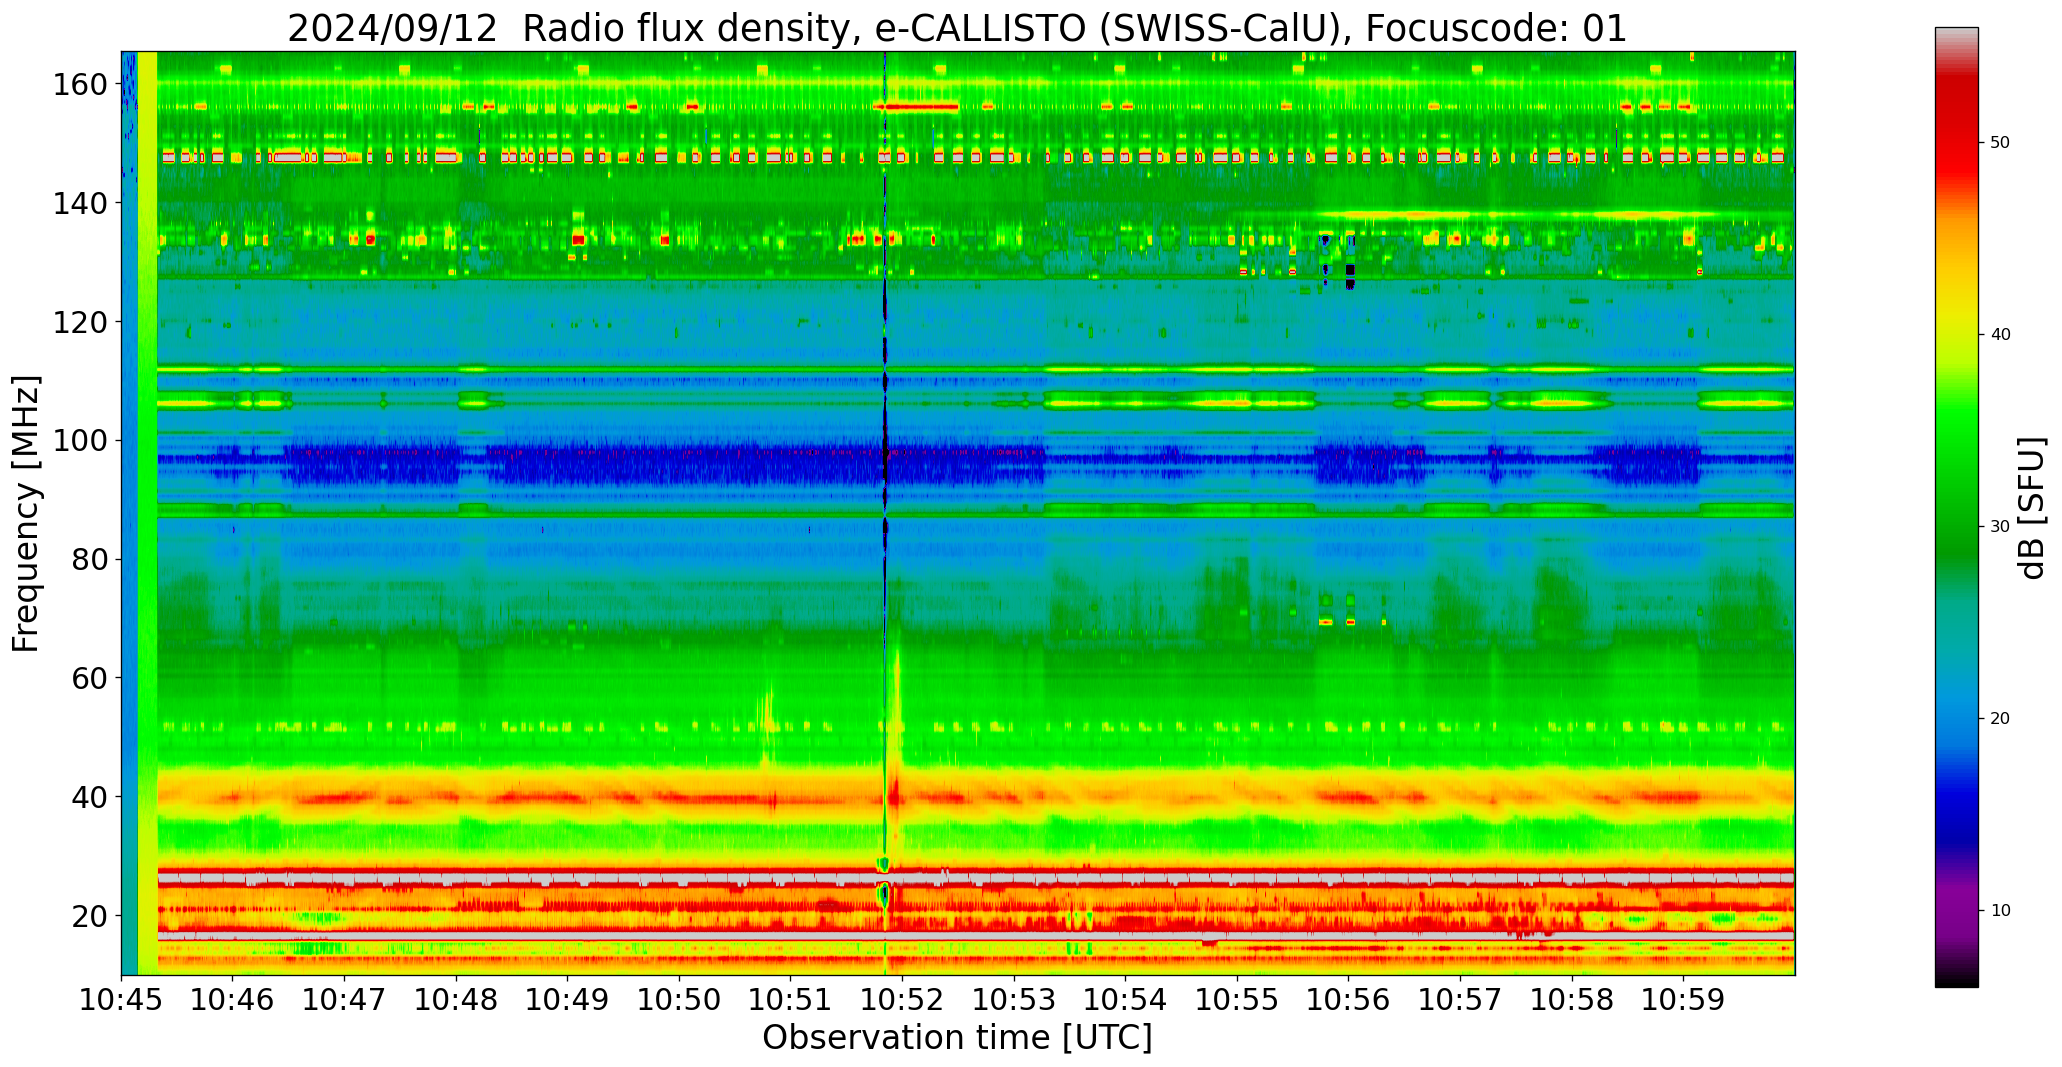Screen dimensions: 2062x1067
Task: Click the 100 MHz frequency tick label
Action: (80, 441)
